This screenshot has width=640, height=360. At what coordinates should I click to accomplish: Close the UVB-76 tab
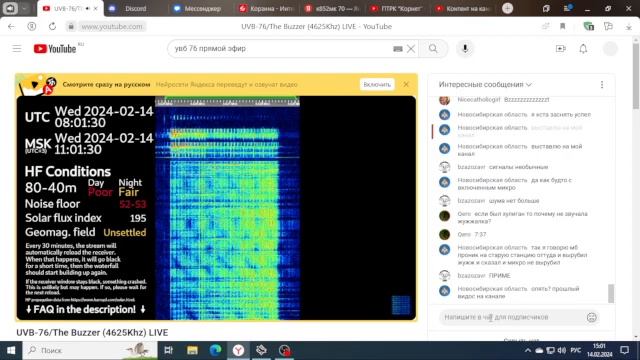[x=96, y=8]
